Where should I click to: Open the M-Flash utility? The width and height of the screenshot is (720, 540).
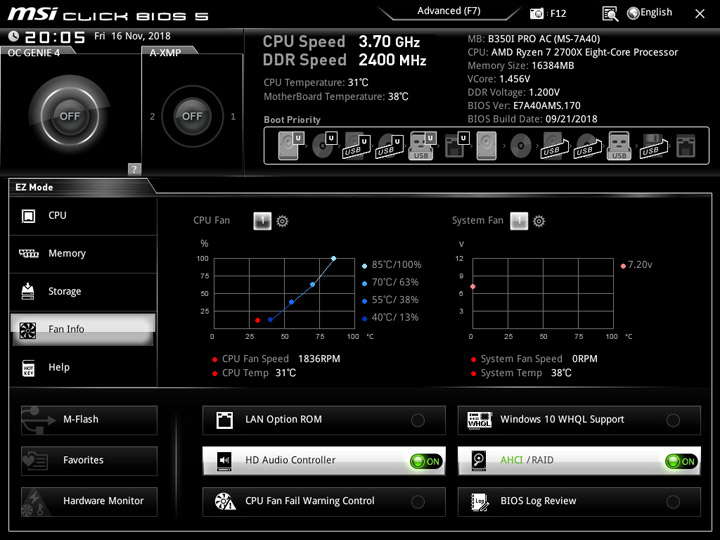[x=89, y=420]
